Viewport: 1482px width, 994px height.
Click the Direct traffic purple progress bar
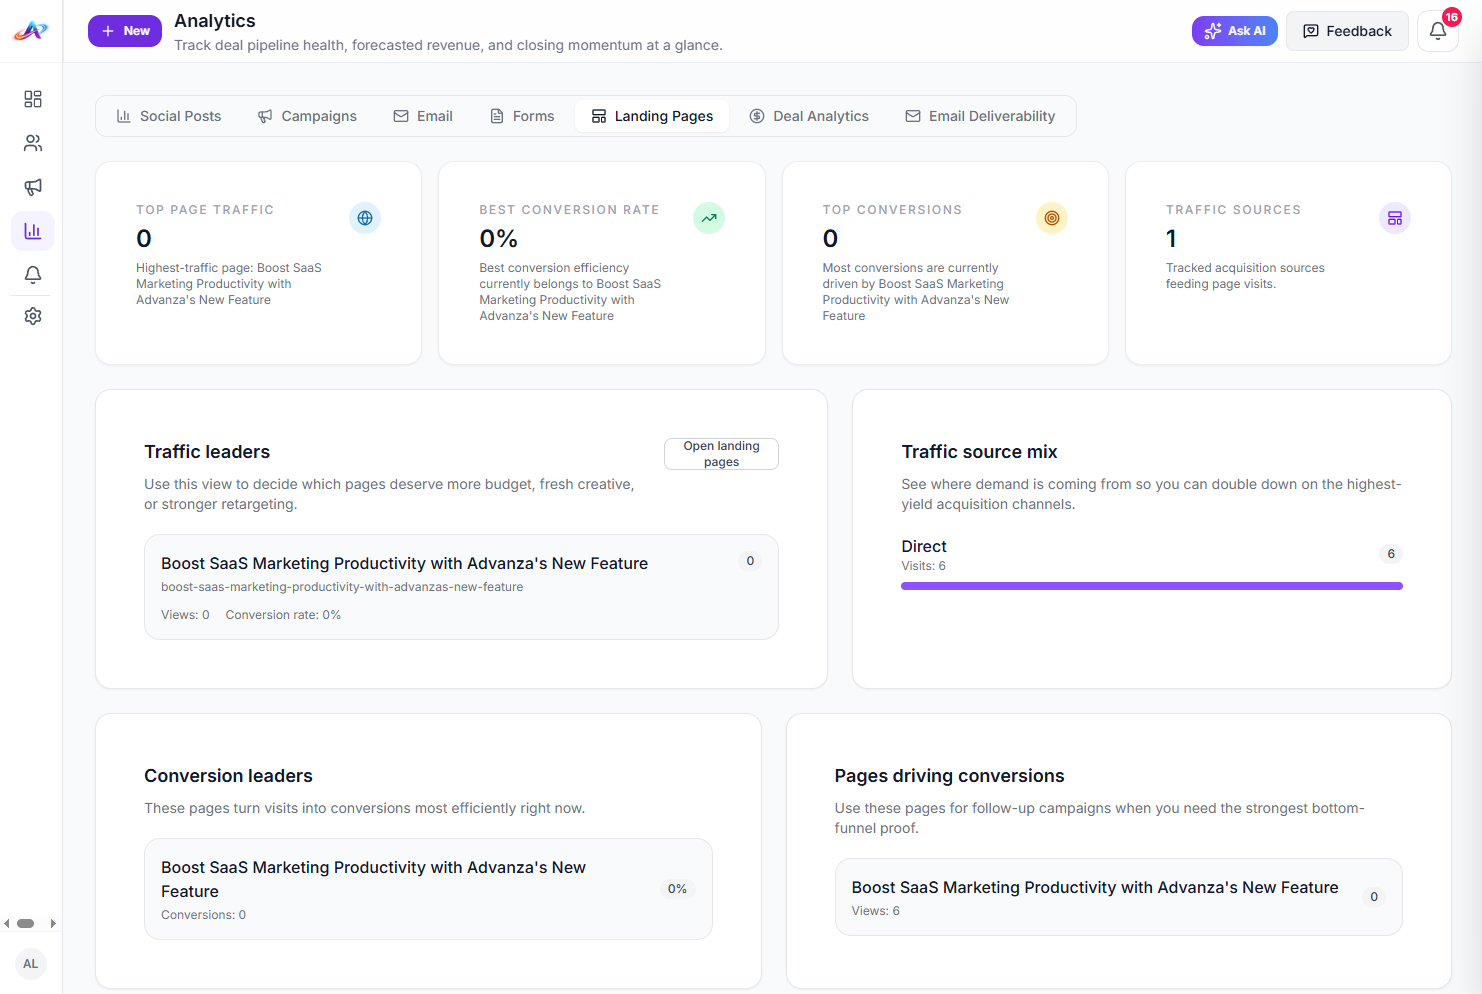[1152, 586]
